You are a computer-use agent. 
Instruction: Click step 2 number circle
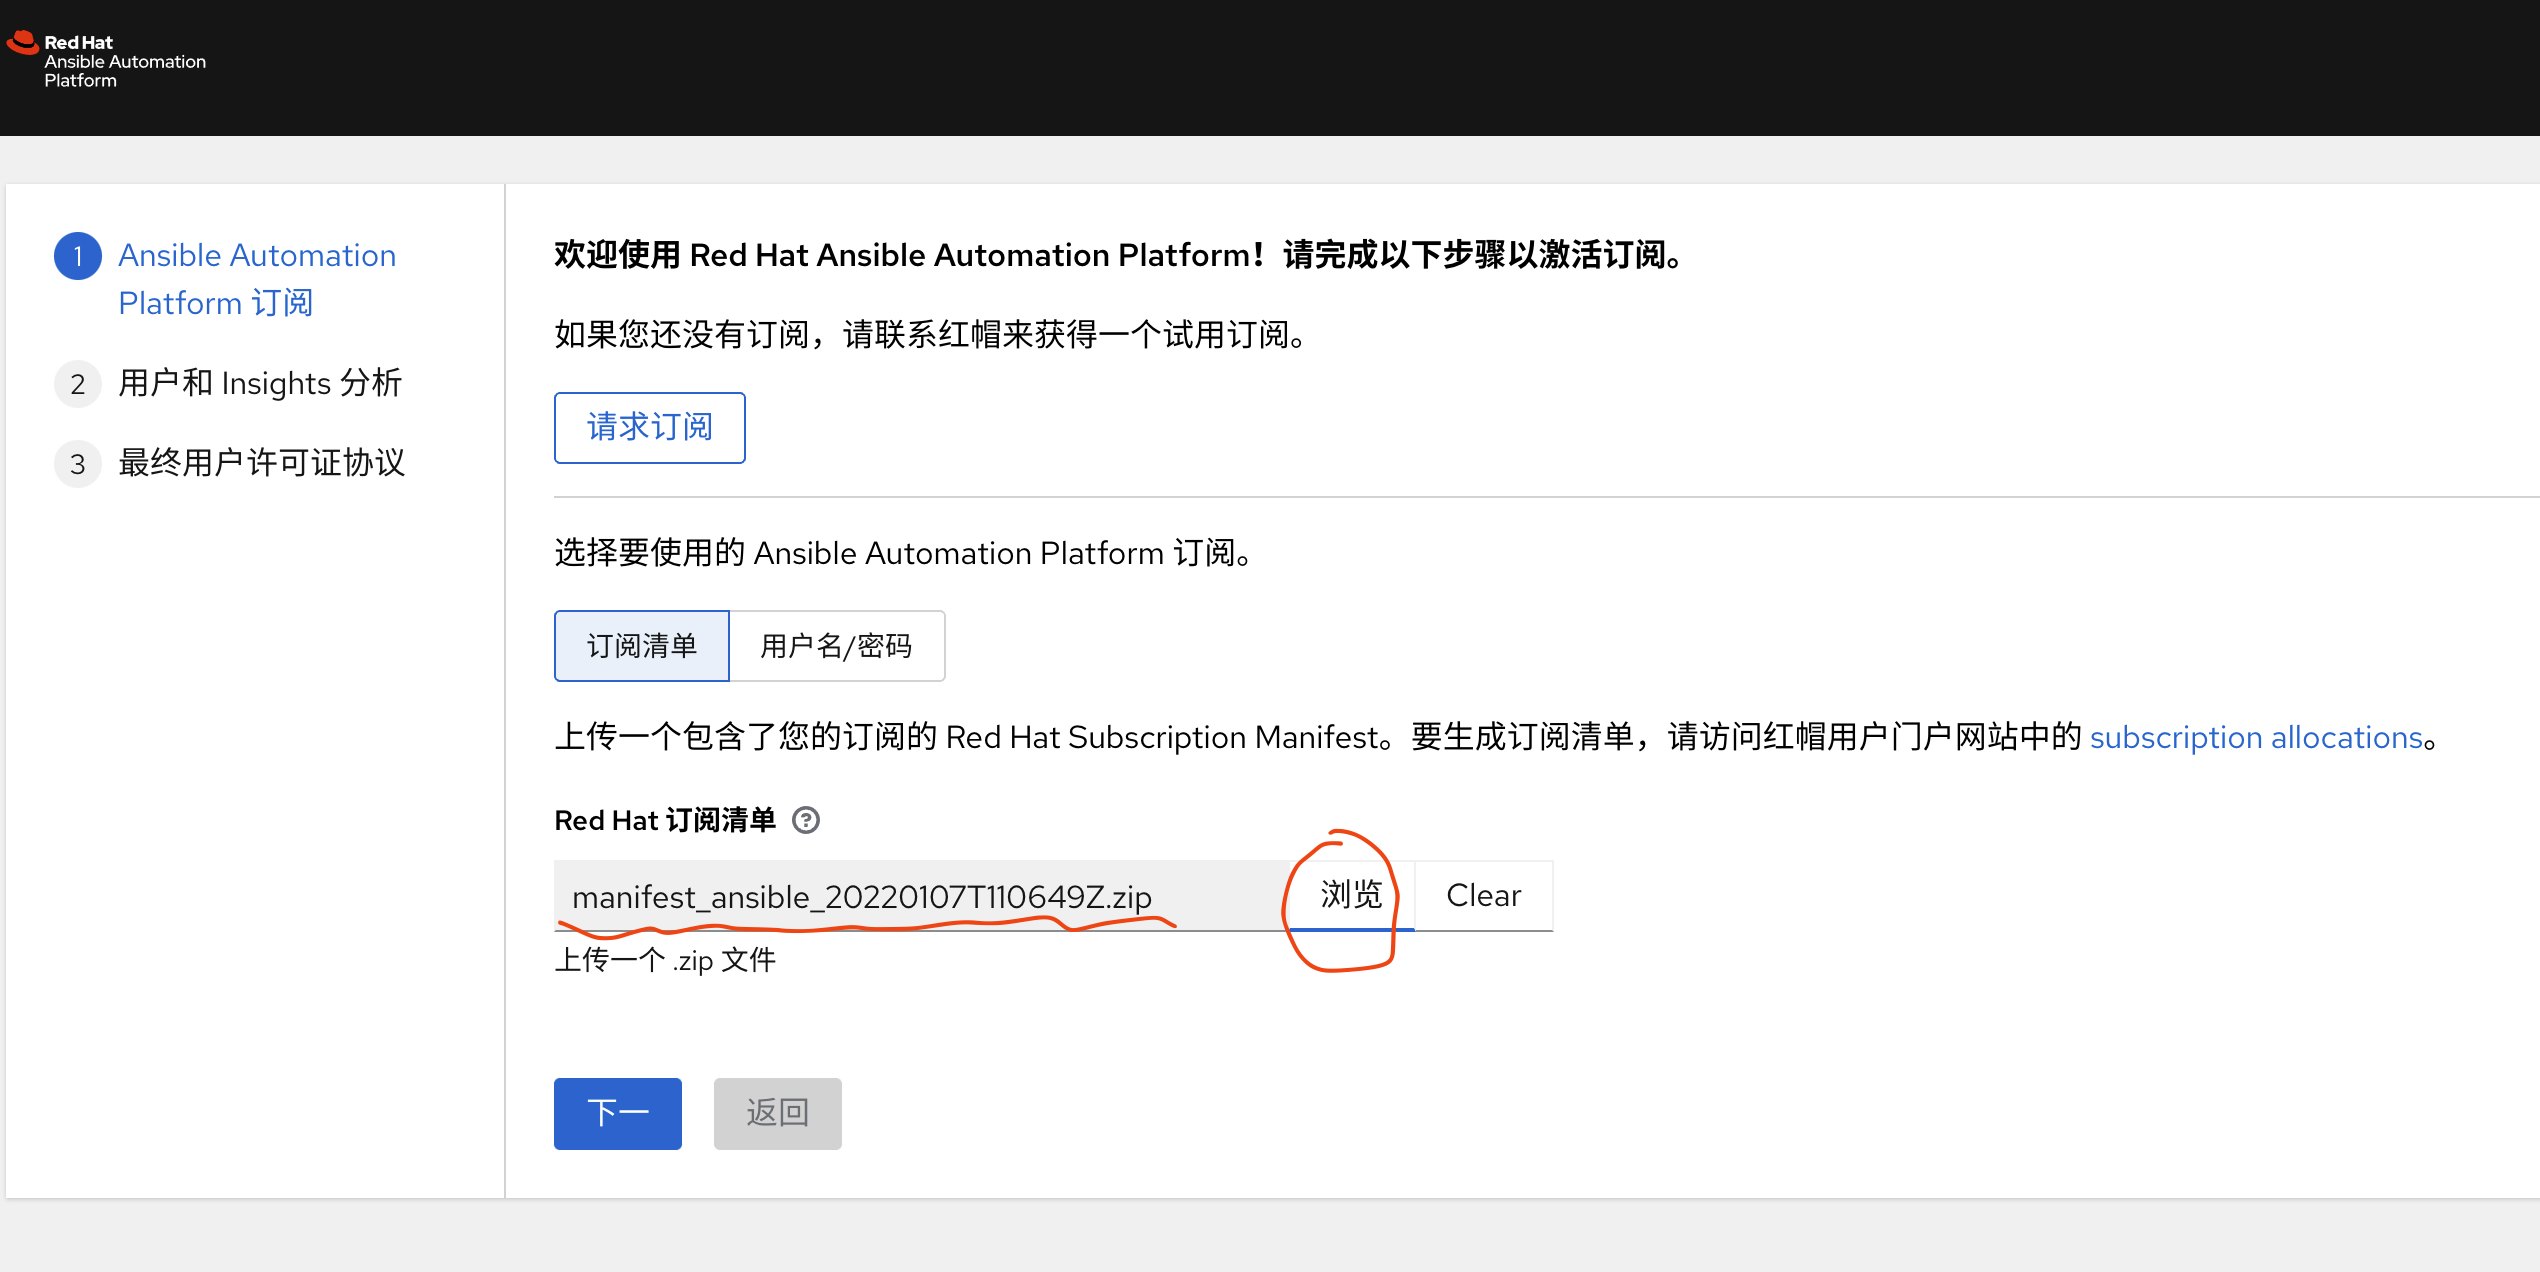tap(78, 384)
